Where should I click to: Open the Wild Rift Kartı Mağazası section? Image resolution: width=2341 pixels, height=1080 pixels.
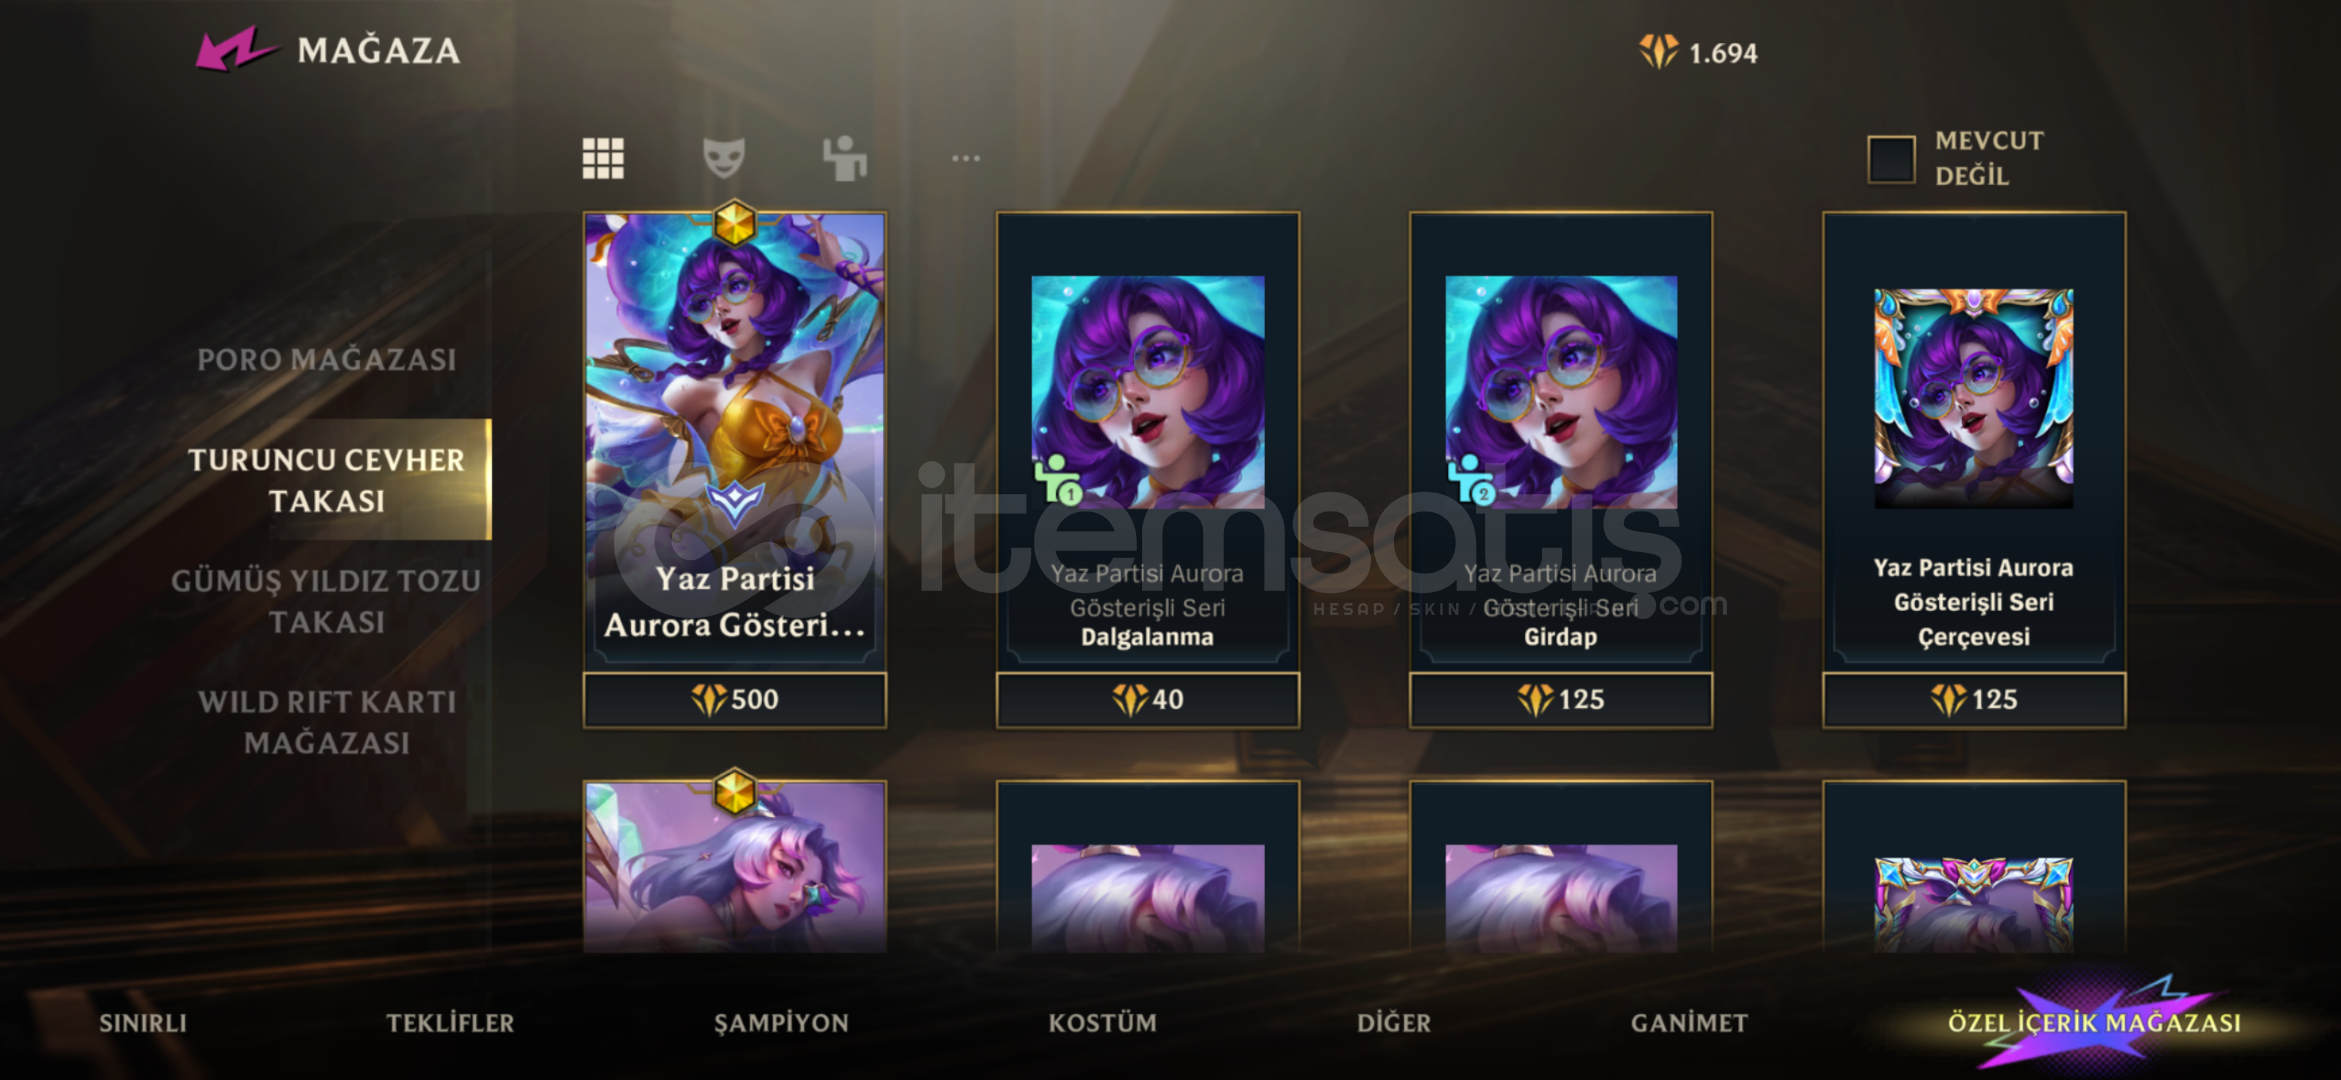pyautogui.click(x=327, y=722)
